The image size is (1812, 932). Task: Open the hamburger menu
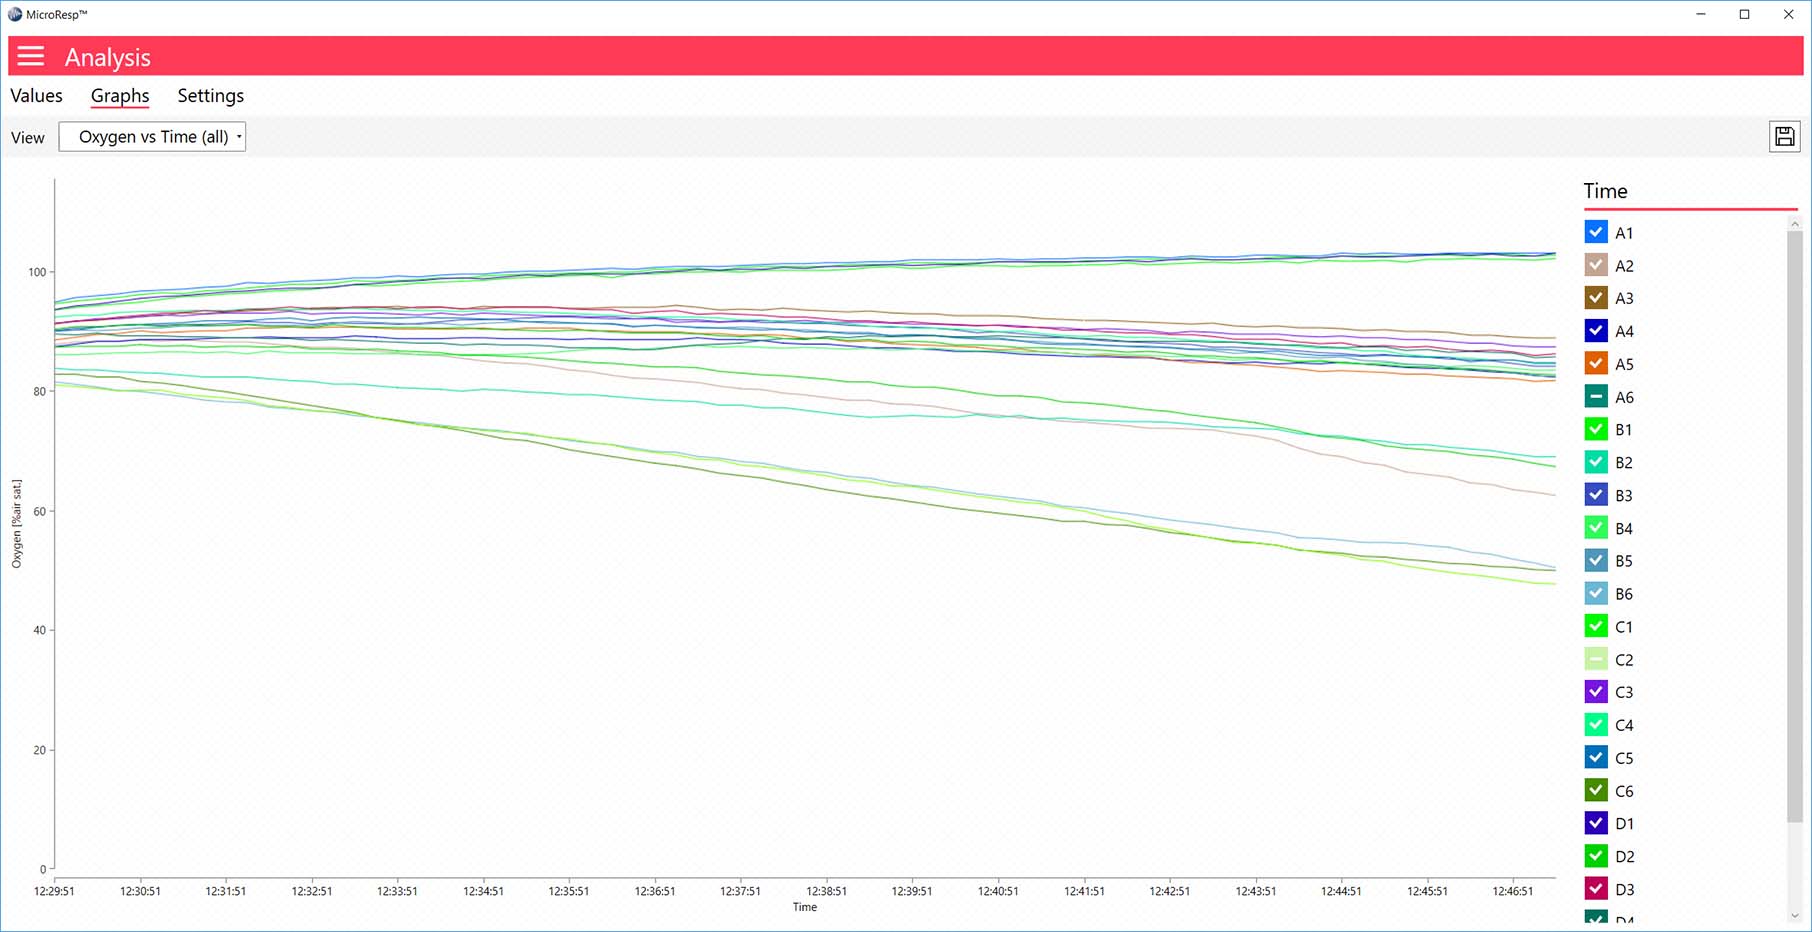point(31,56)
